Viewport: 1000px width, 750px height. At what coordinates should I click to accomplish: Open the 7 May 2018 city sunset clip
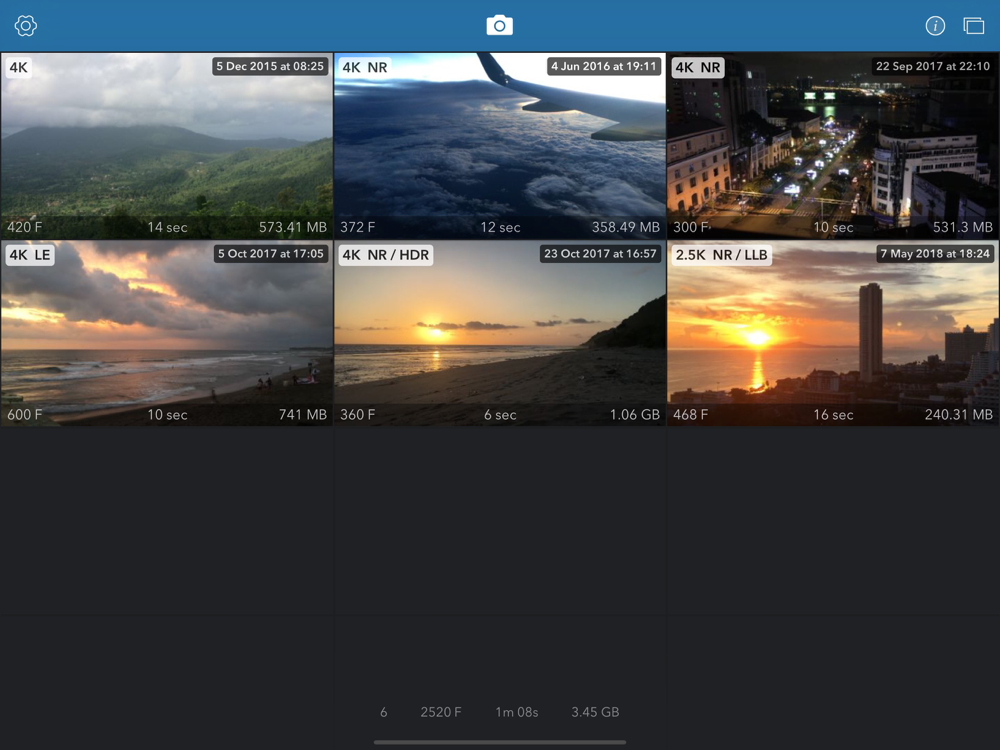tap(833, 334)
